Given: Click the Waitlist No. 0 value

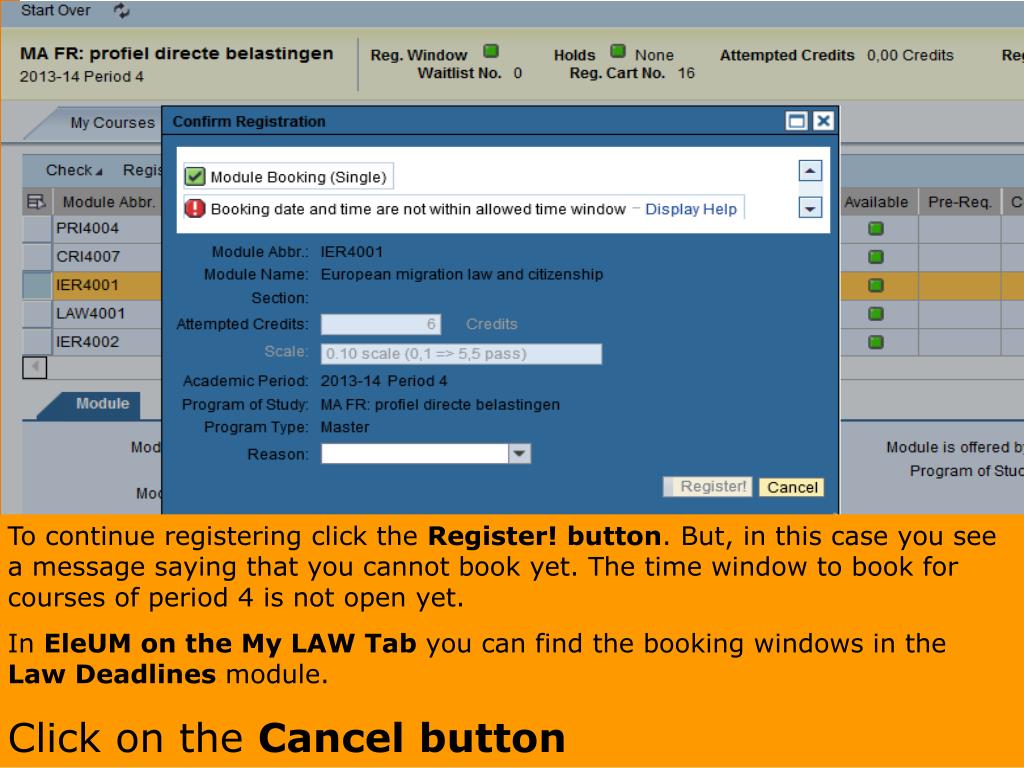Looking at the screenshot, I should click(517, 73).
